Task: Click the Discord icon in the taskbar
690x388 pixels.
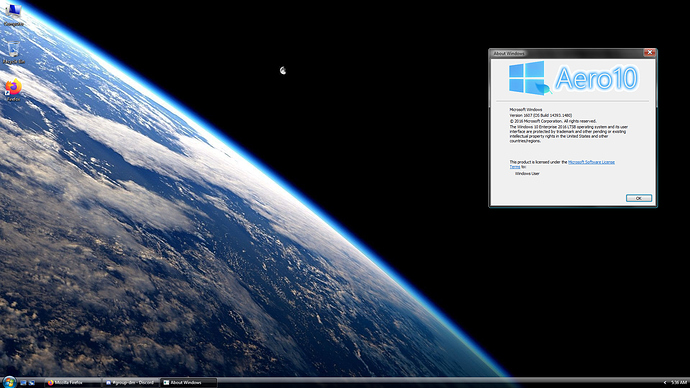Action: click(108, 383)
